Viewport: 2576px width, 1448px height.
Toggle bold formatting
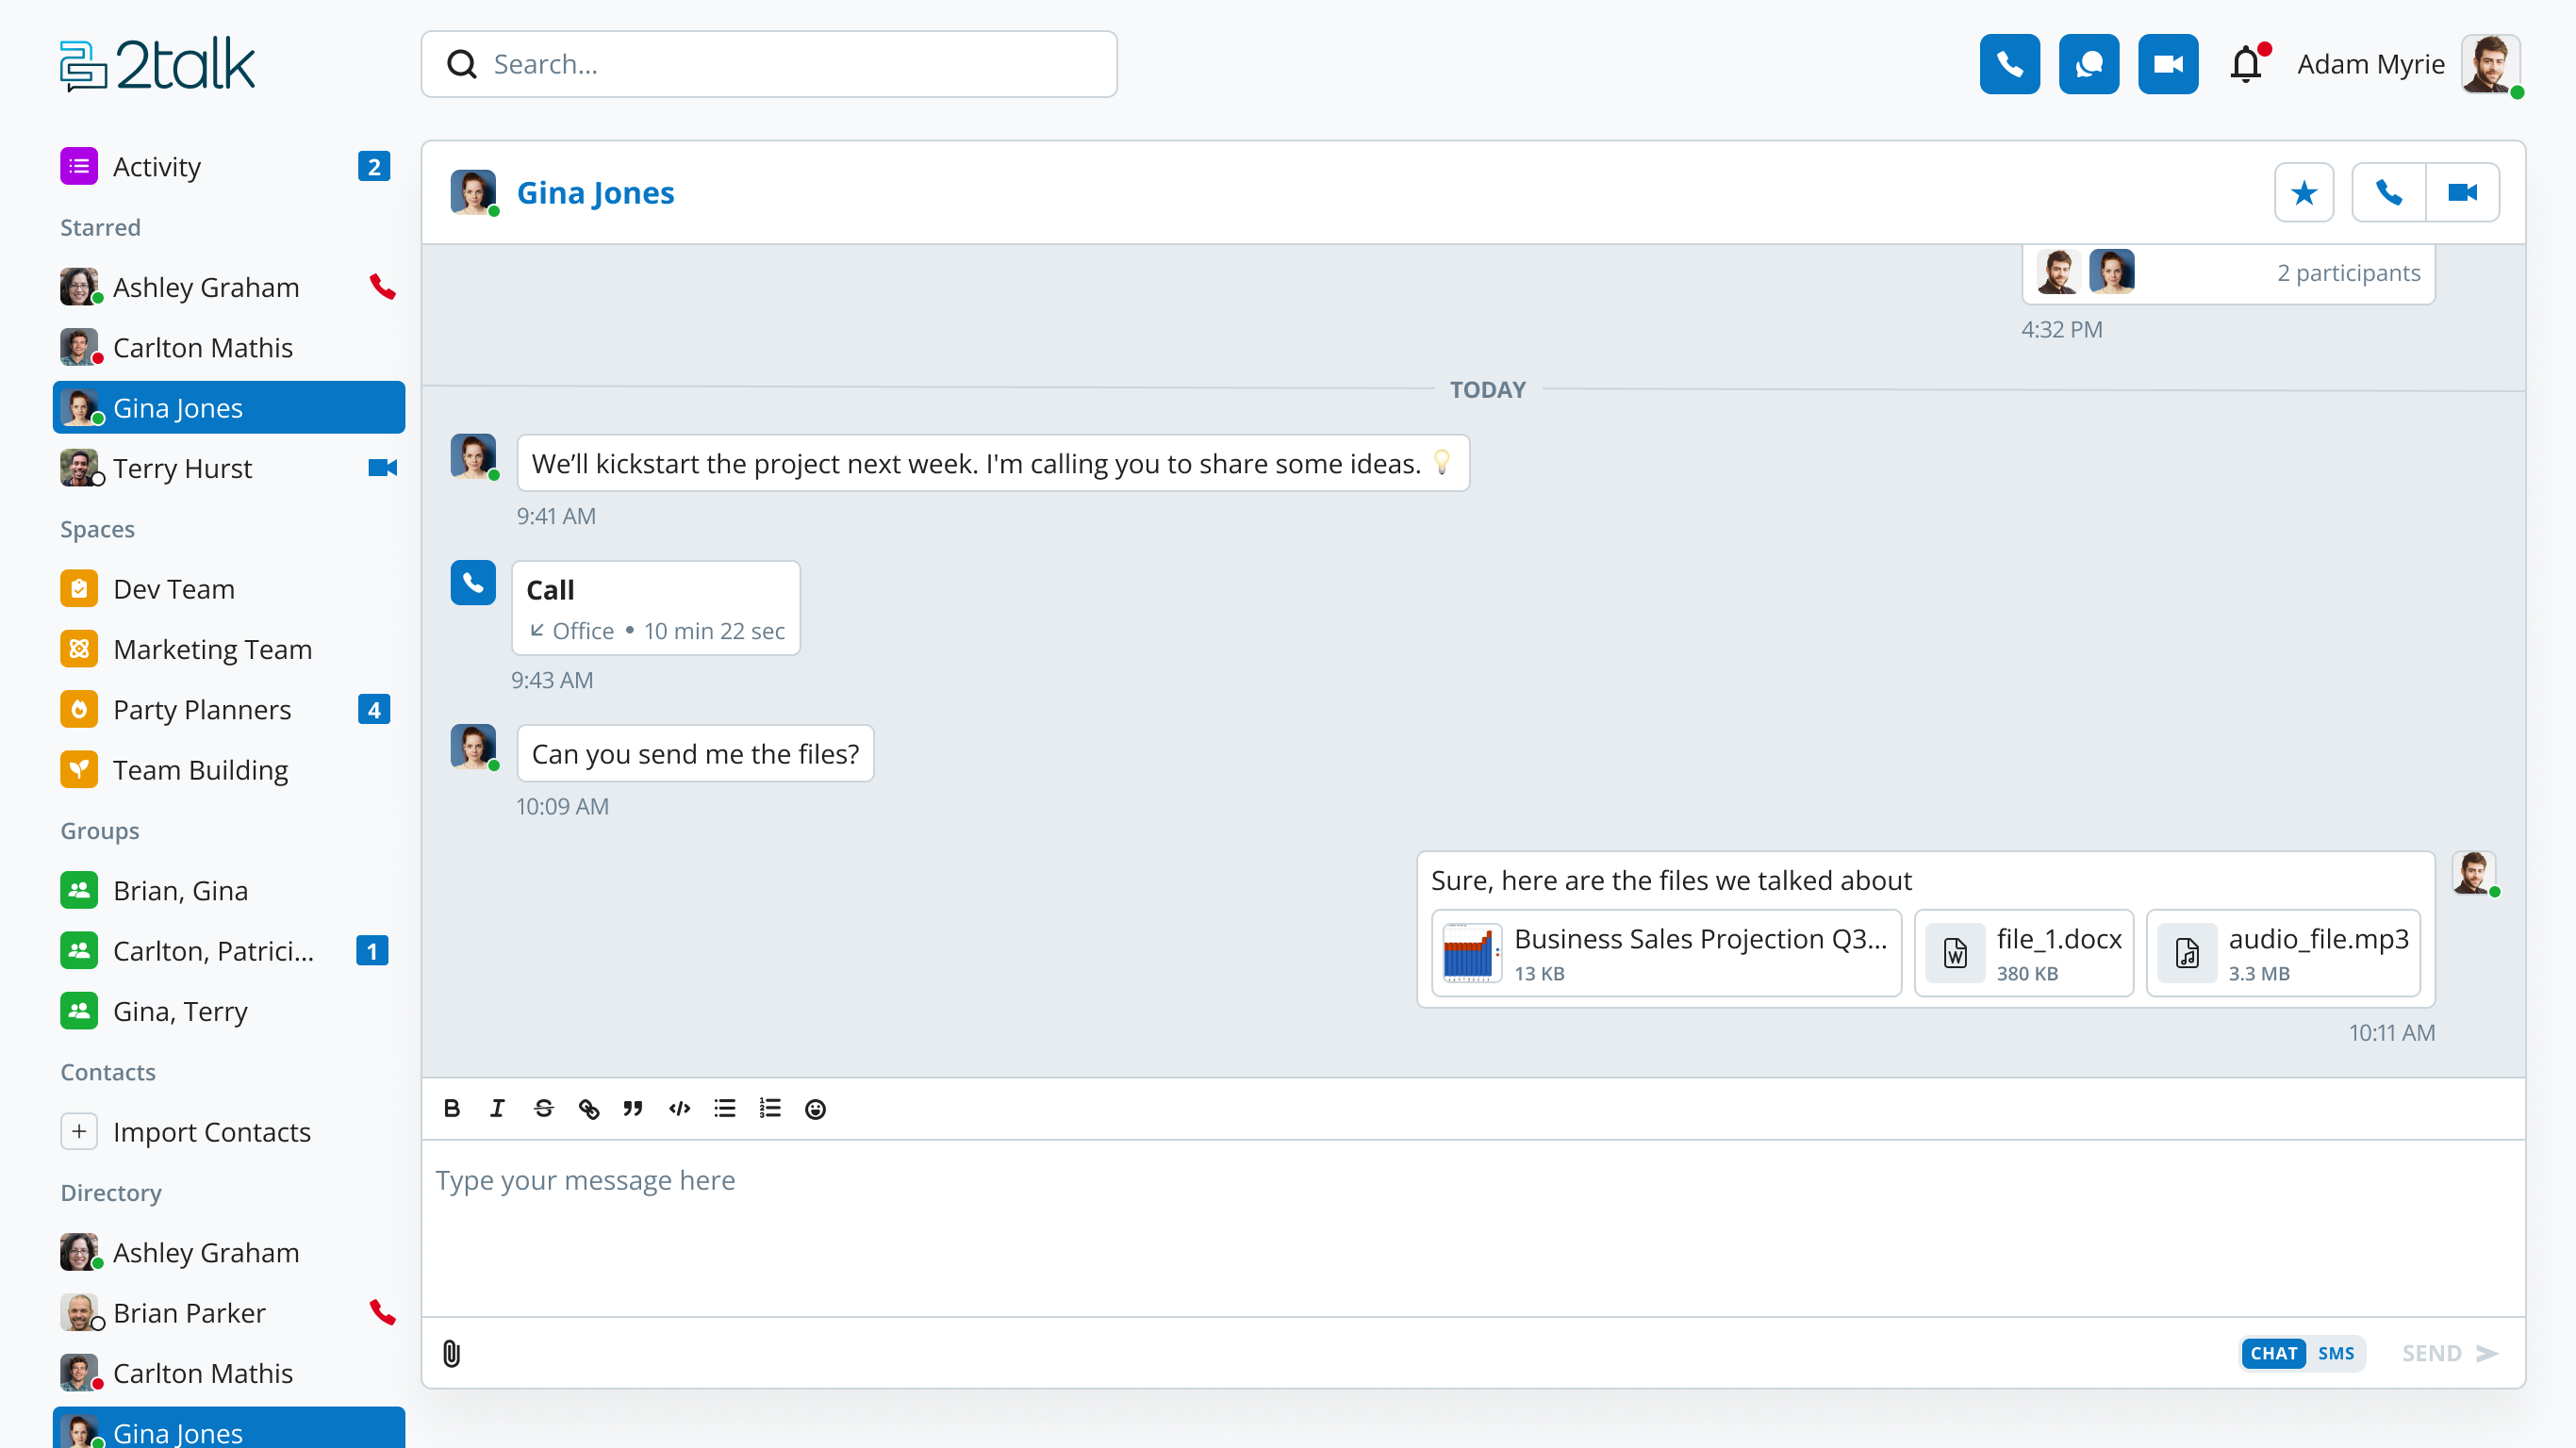point(452,1108)
